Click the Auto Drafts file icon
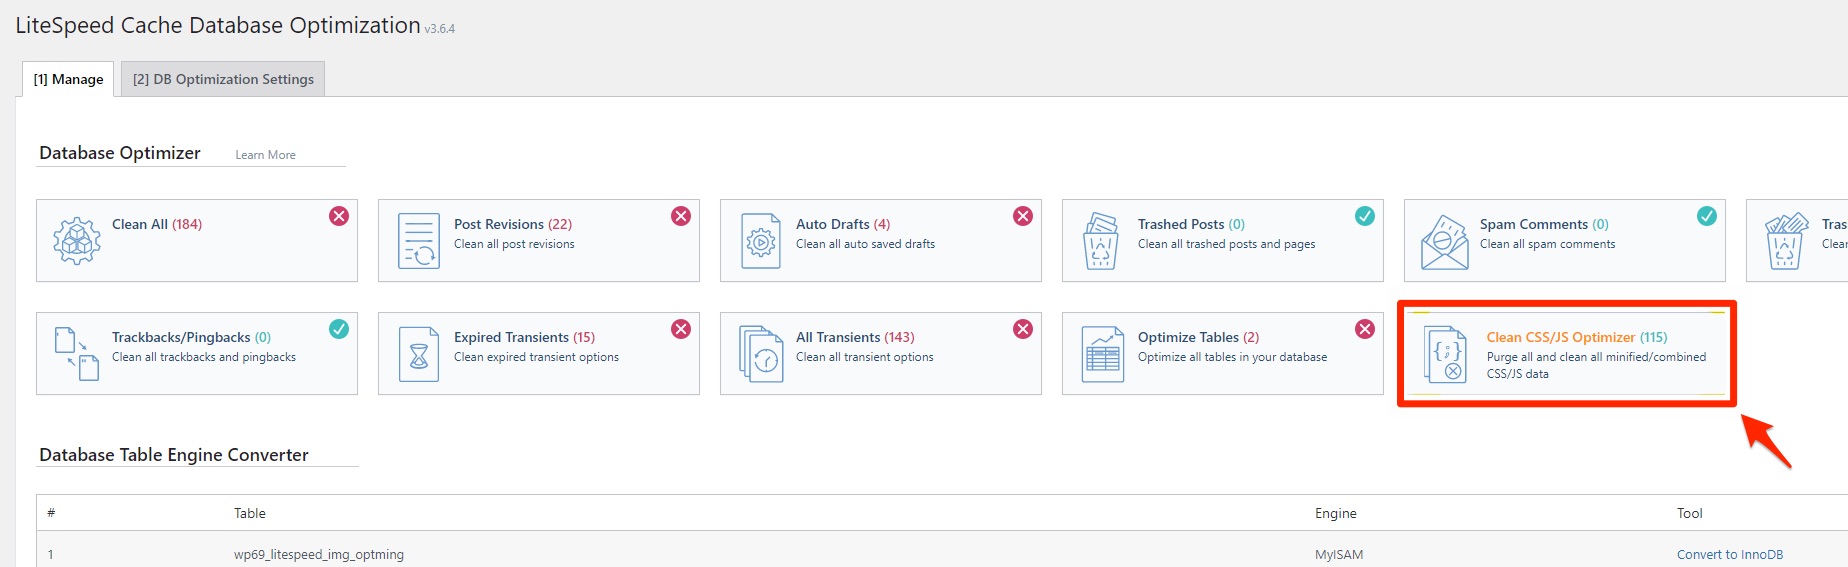 click(x=761, y=241)
